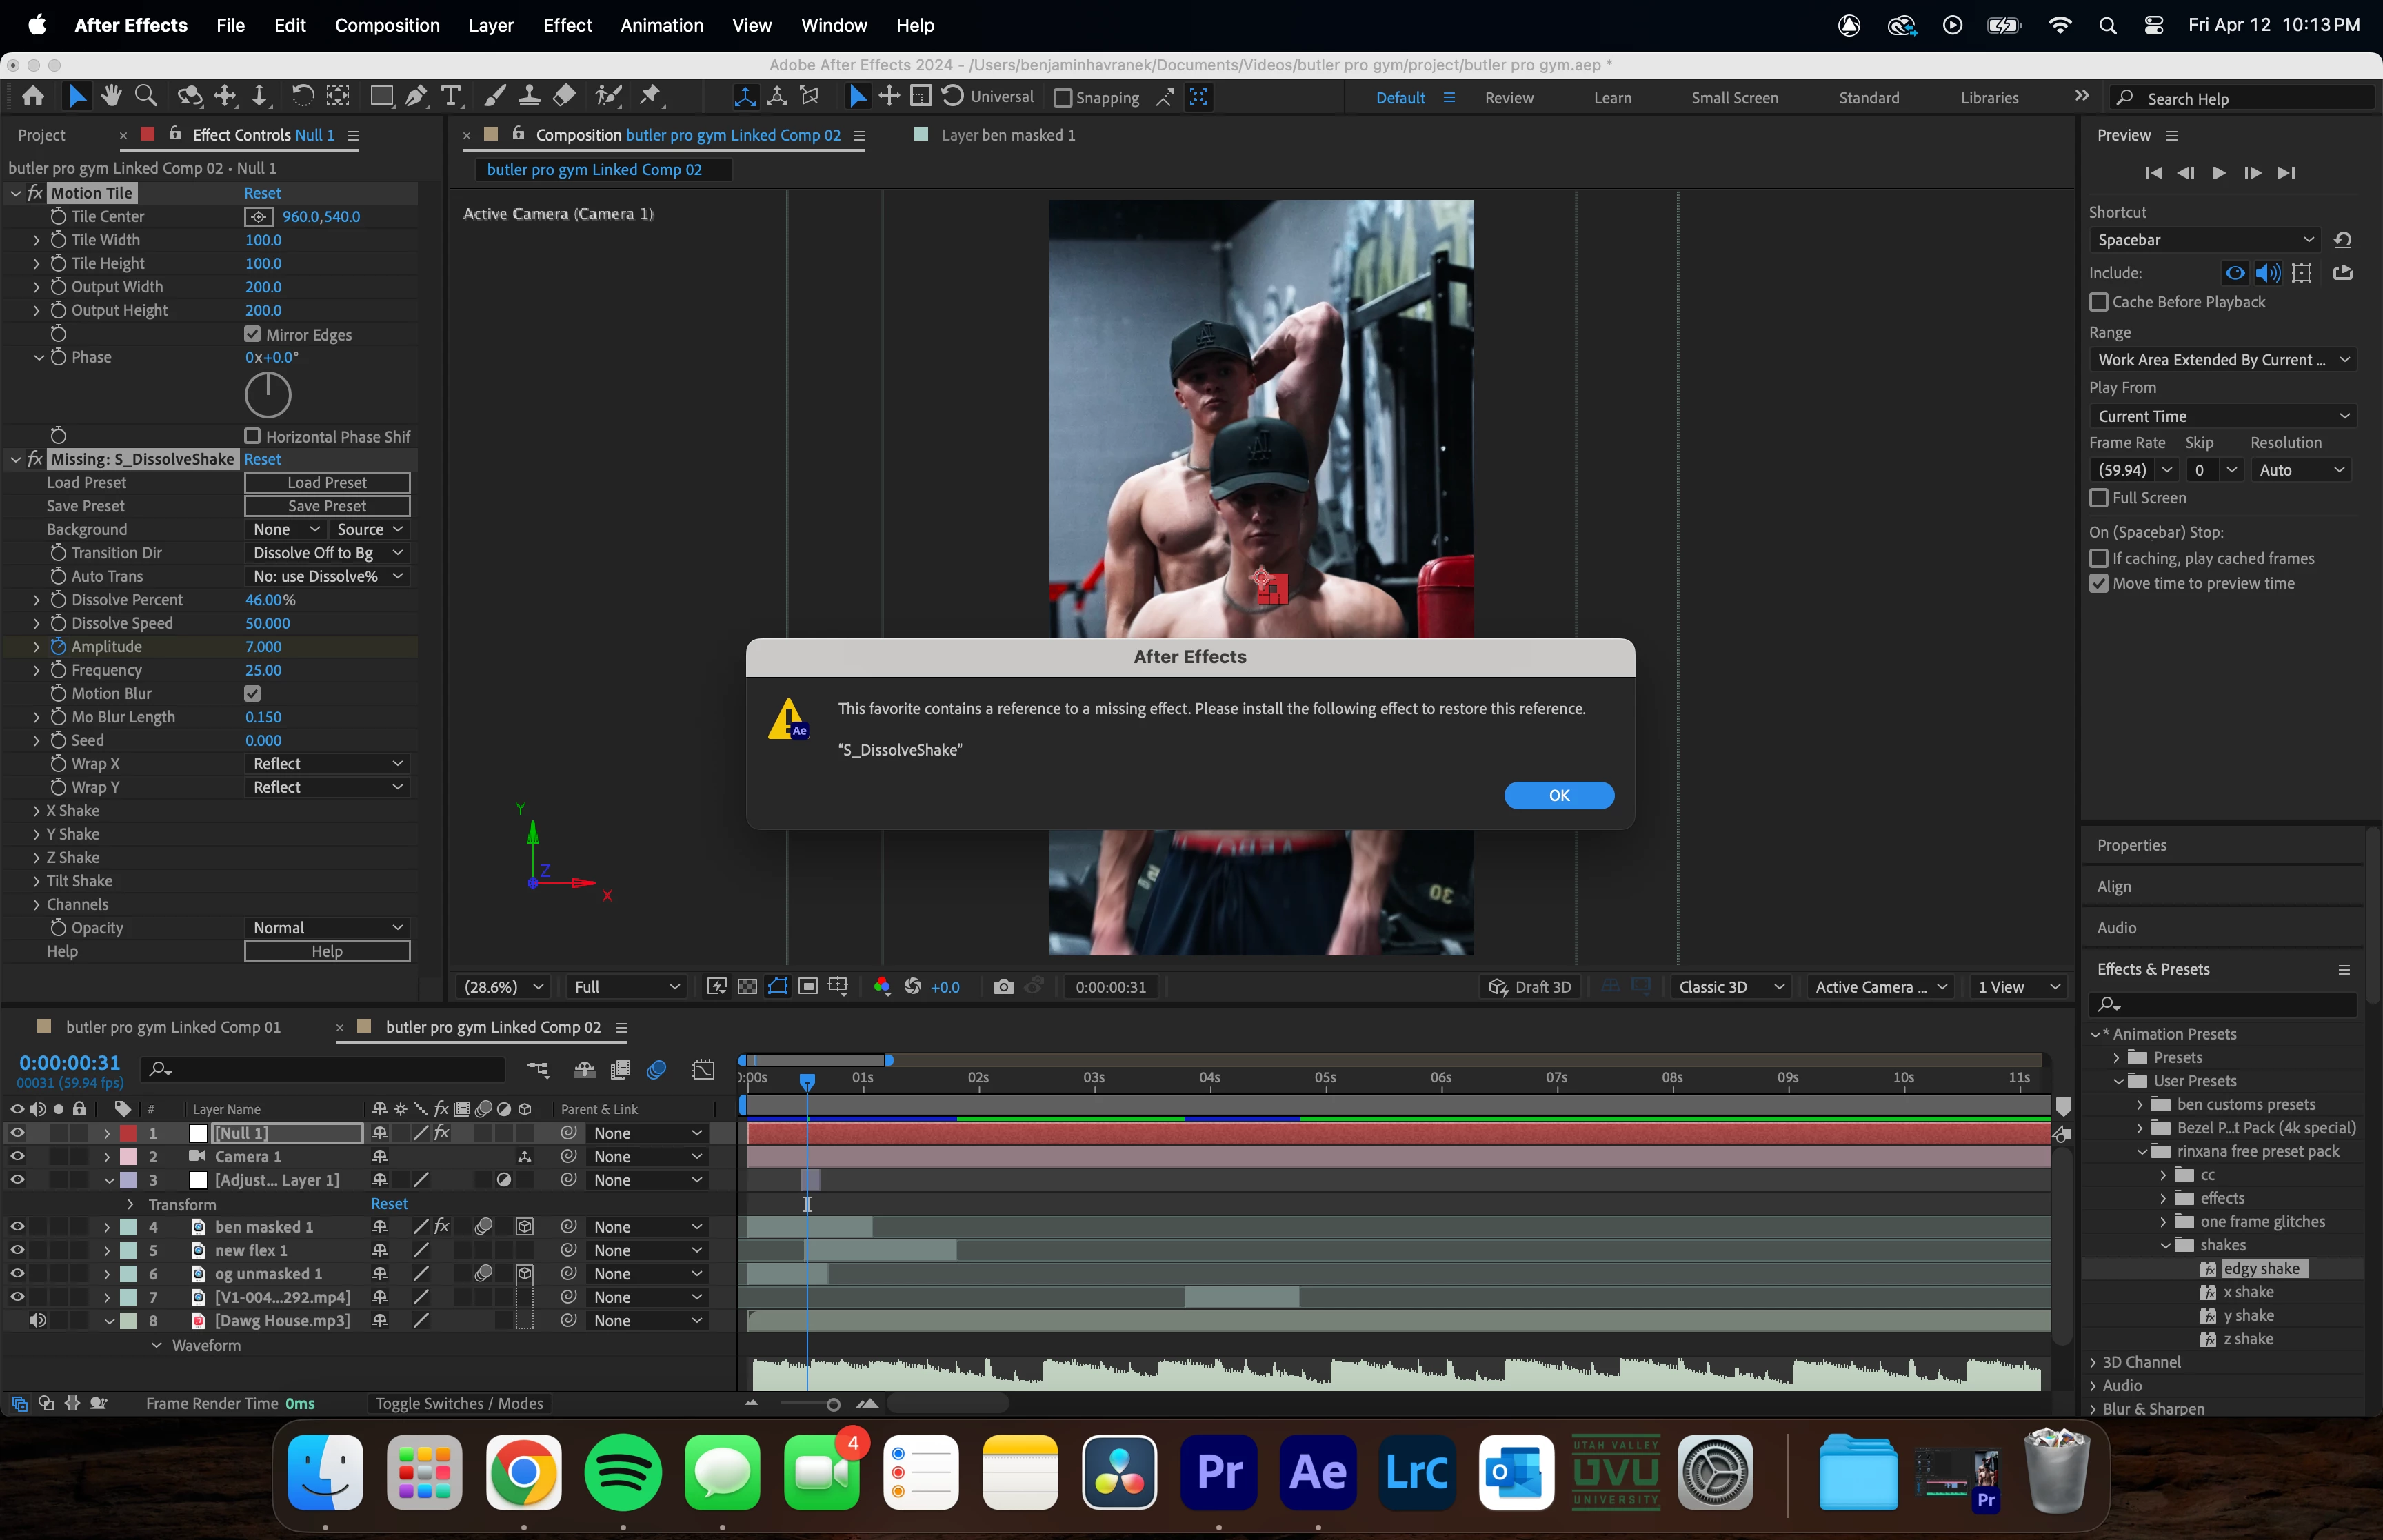Toggle the Mirror Edges checkbox
Viewport: 2383px width, 1540px height.
(253, 334)
